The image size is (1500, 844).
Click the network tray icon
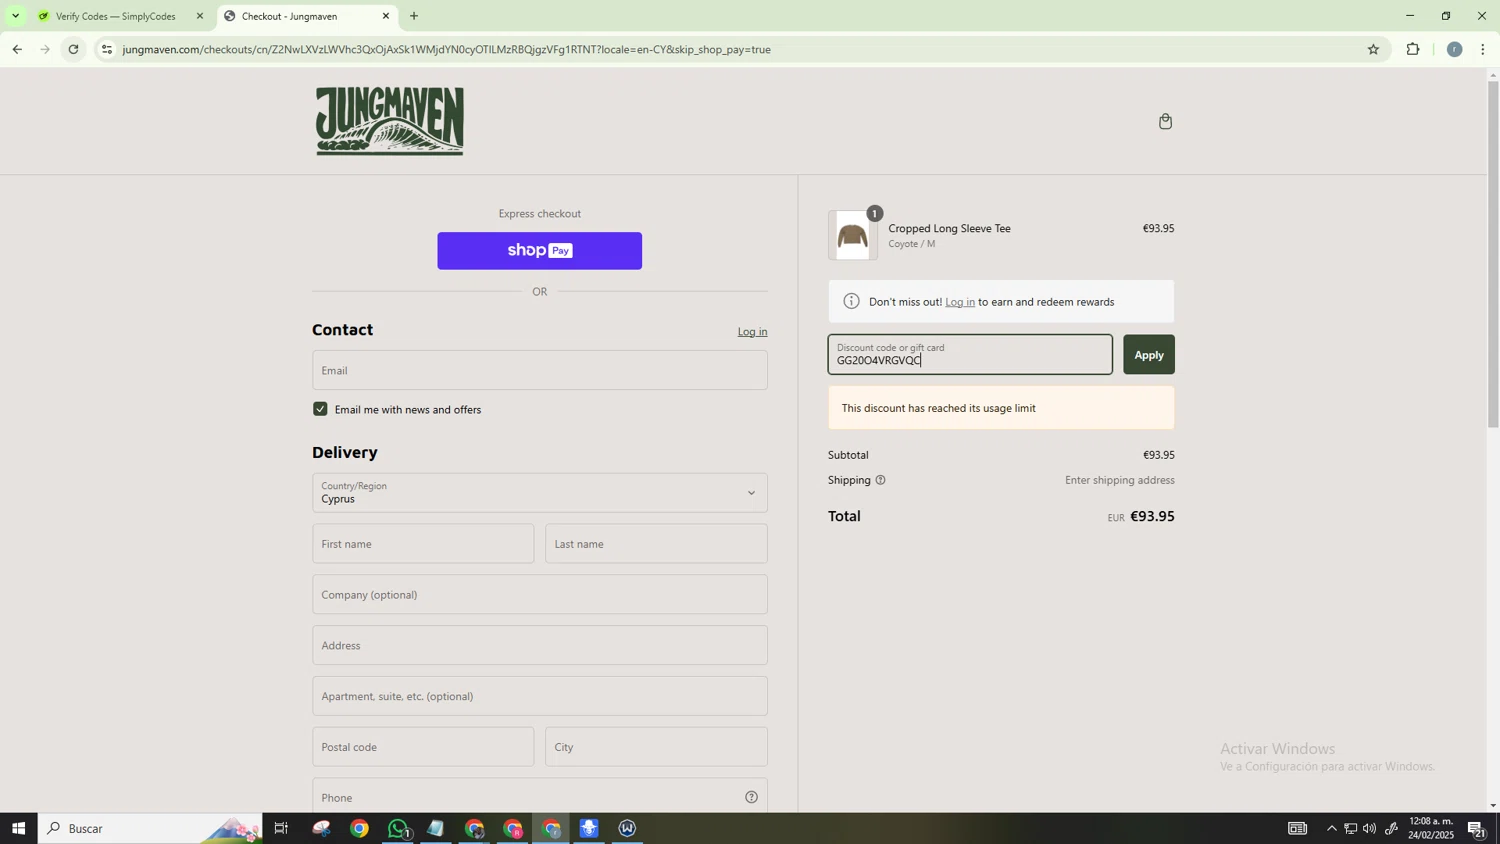pos(1350,828)
